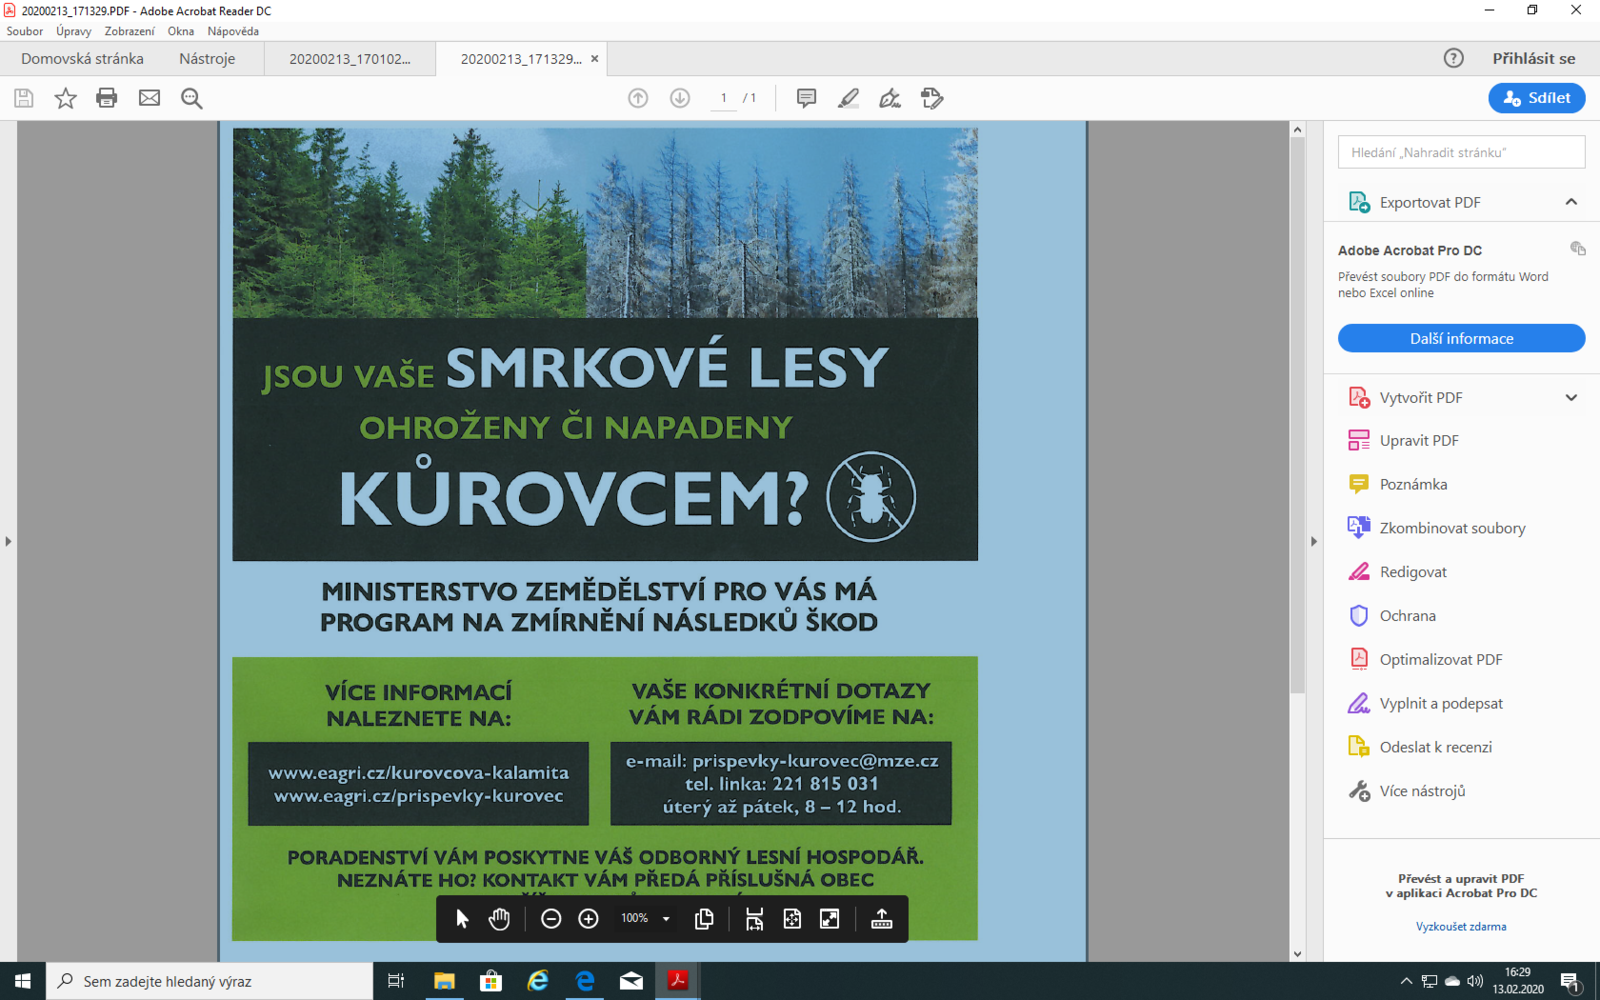
Task: Open the 20200213_170102 document tab
Action: click(x=350, y=59)
